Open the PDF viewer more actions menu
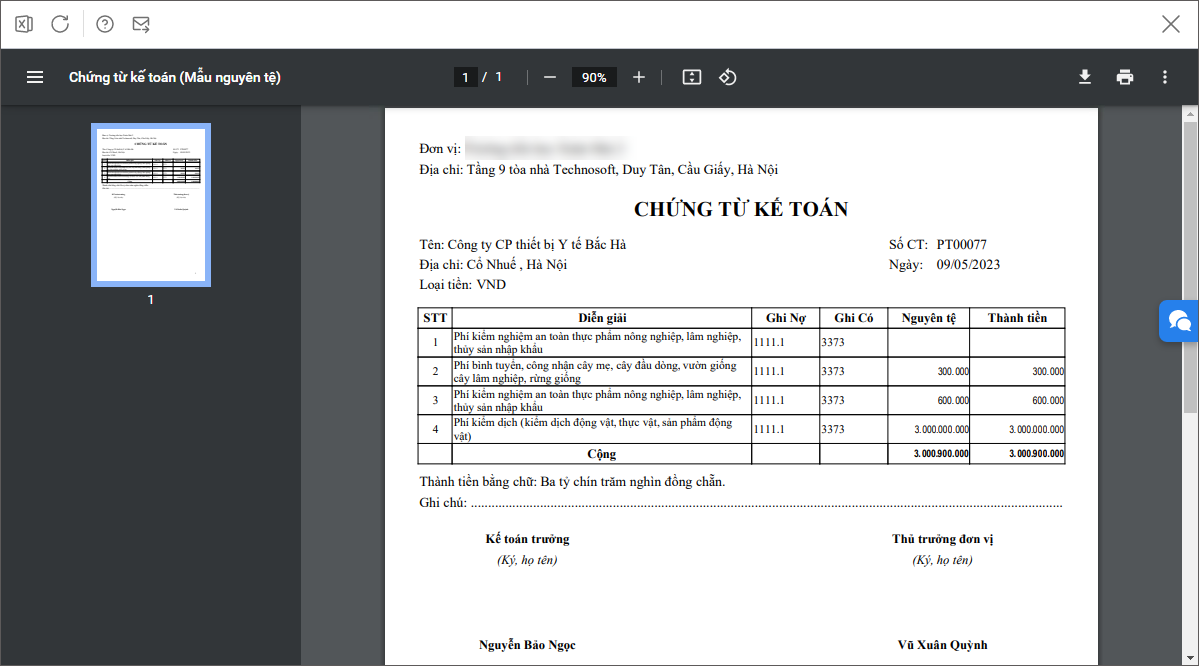Viewport: 1199px width, 666px height. (1165, 77)
